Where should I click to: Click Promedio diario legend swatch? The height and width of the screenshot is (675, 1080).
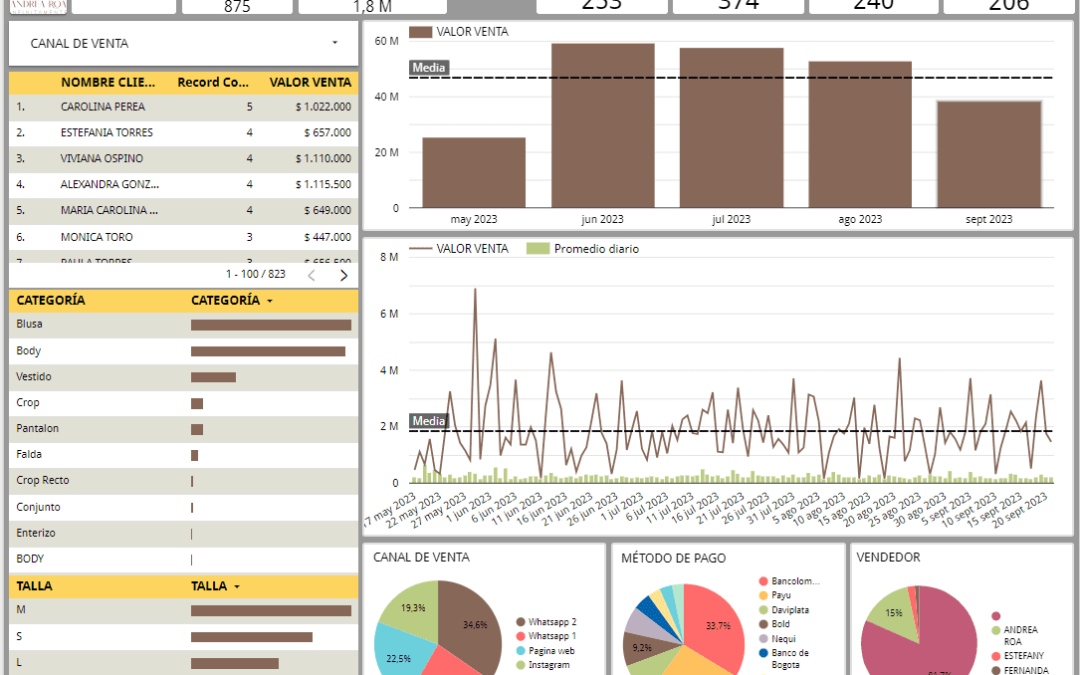click(x=539, y=249)
